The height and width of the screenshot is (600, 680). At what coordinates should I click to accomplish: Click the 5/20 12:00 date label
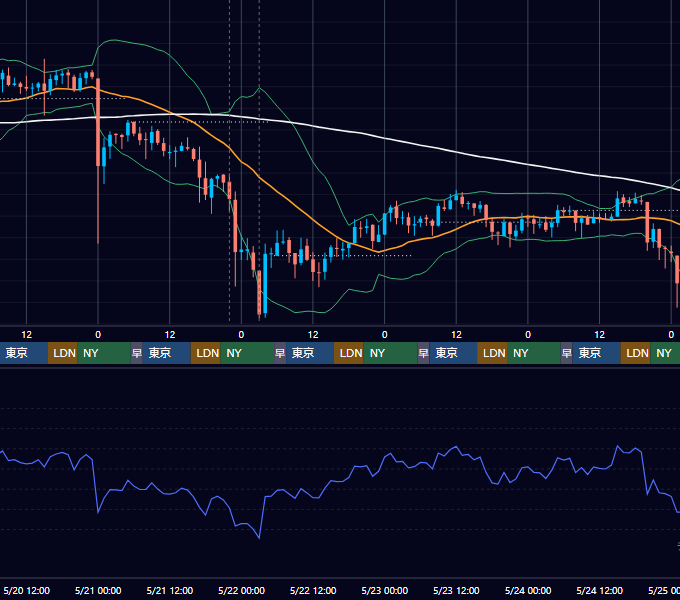[26, 590]
